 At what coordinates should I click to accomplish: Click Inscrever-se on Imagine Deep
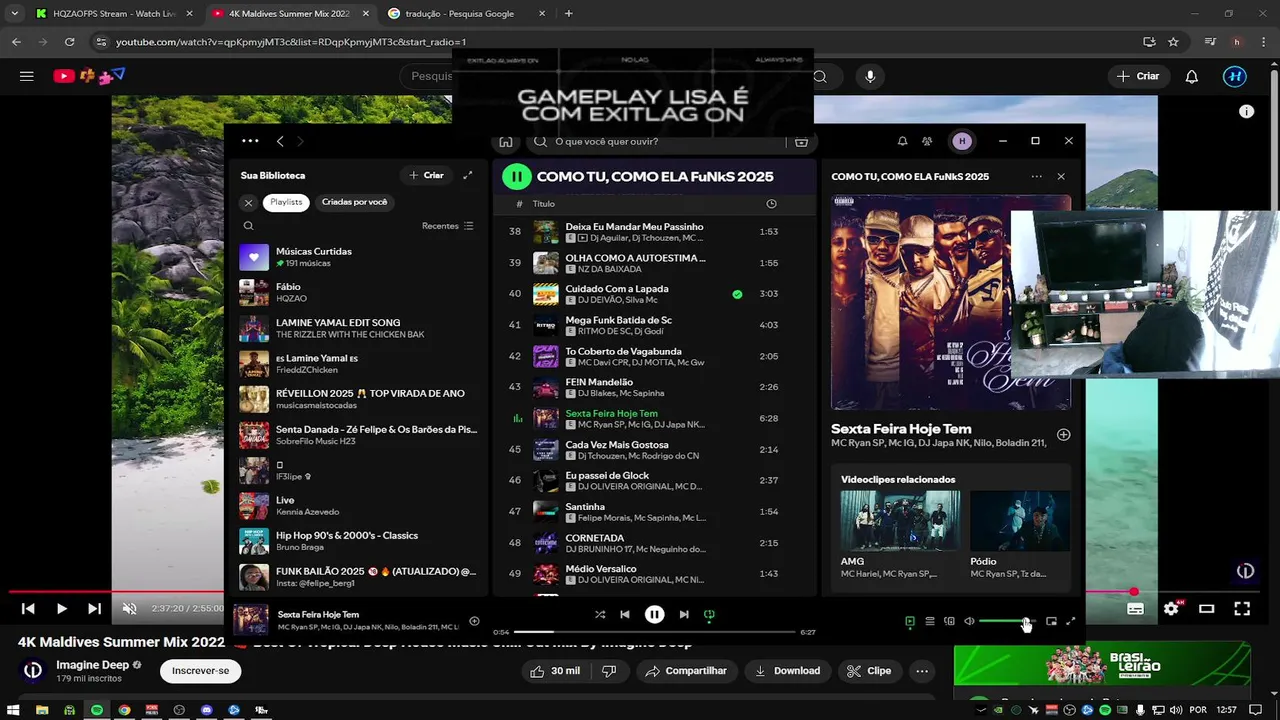tap(200, 671)
